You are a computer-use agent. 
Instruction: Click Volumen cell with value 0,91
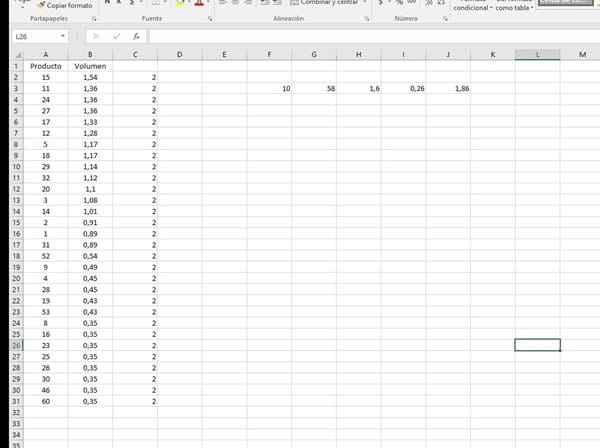[x=90, y=223]
